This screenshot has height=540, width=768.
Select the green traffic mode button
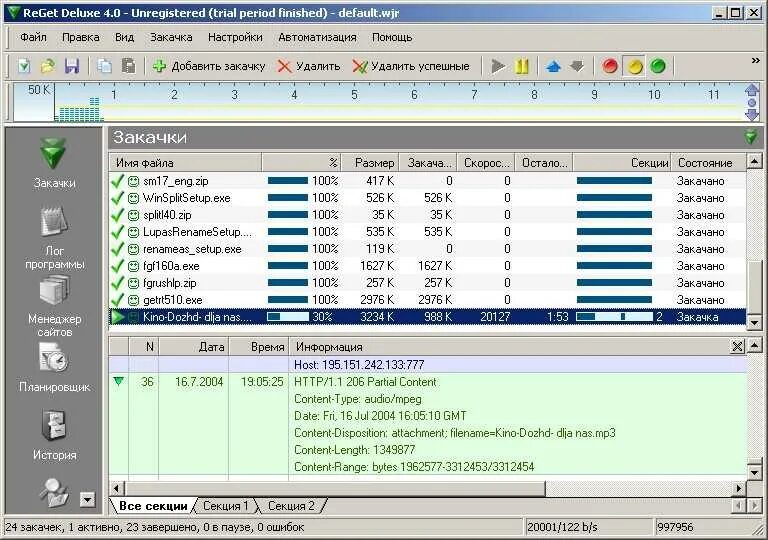[x=658, y=66]
